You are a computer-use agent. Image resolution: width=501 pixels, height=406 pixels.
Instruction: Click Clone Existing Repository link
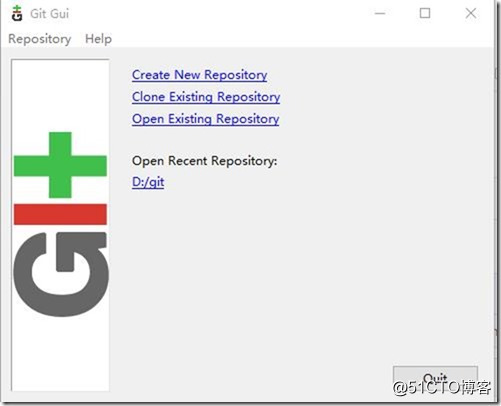(x=206, y=97)
